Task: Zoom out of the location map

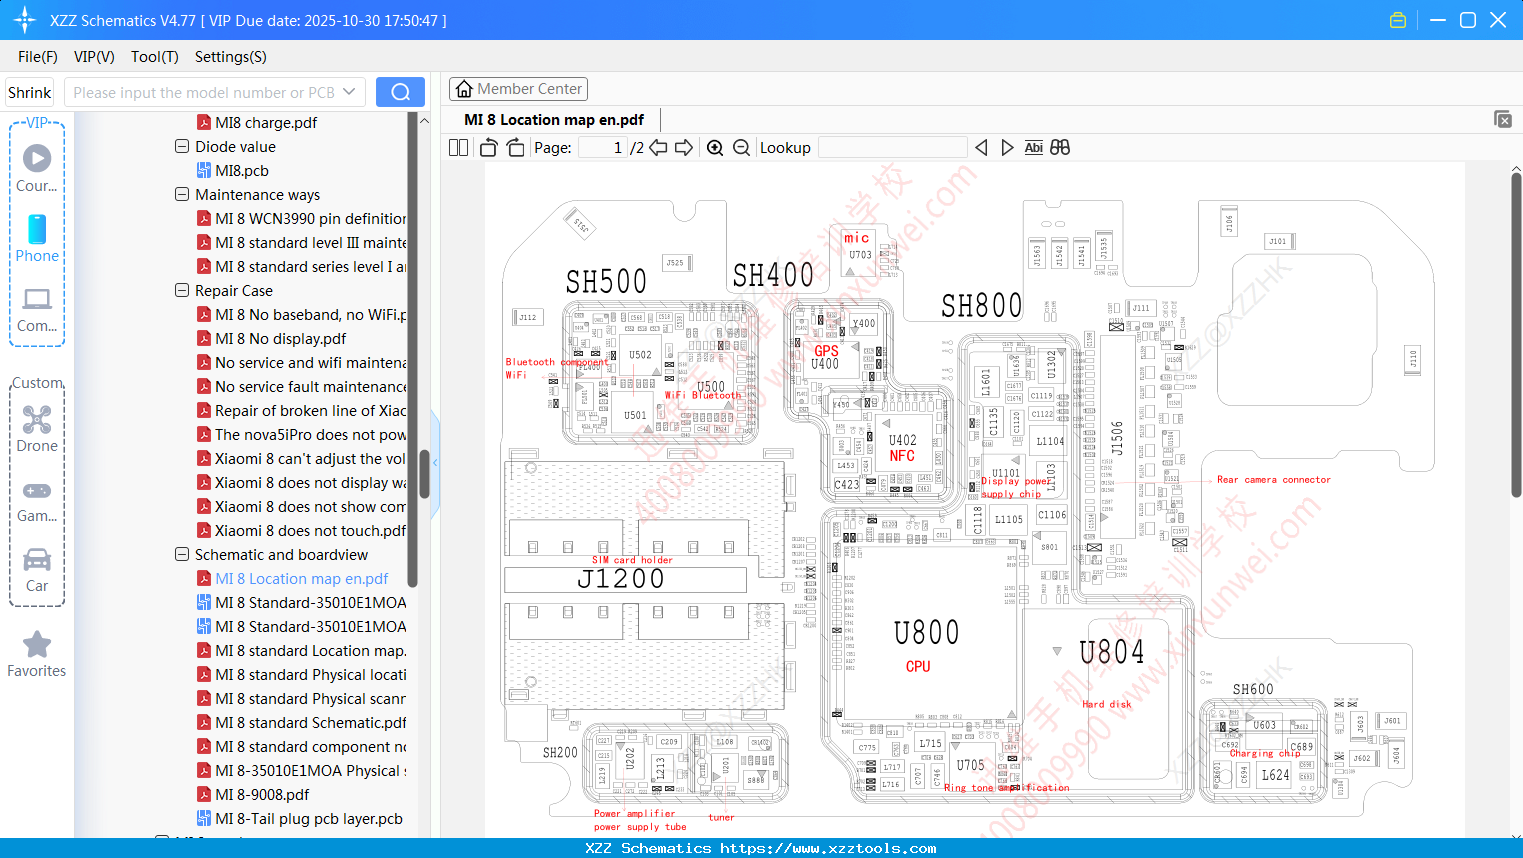Action: [x=741, y=147]
